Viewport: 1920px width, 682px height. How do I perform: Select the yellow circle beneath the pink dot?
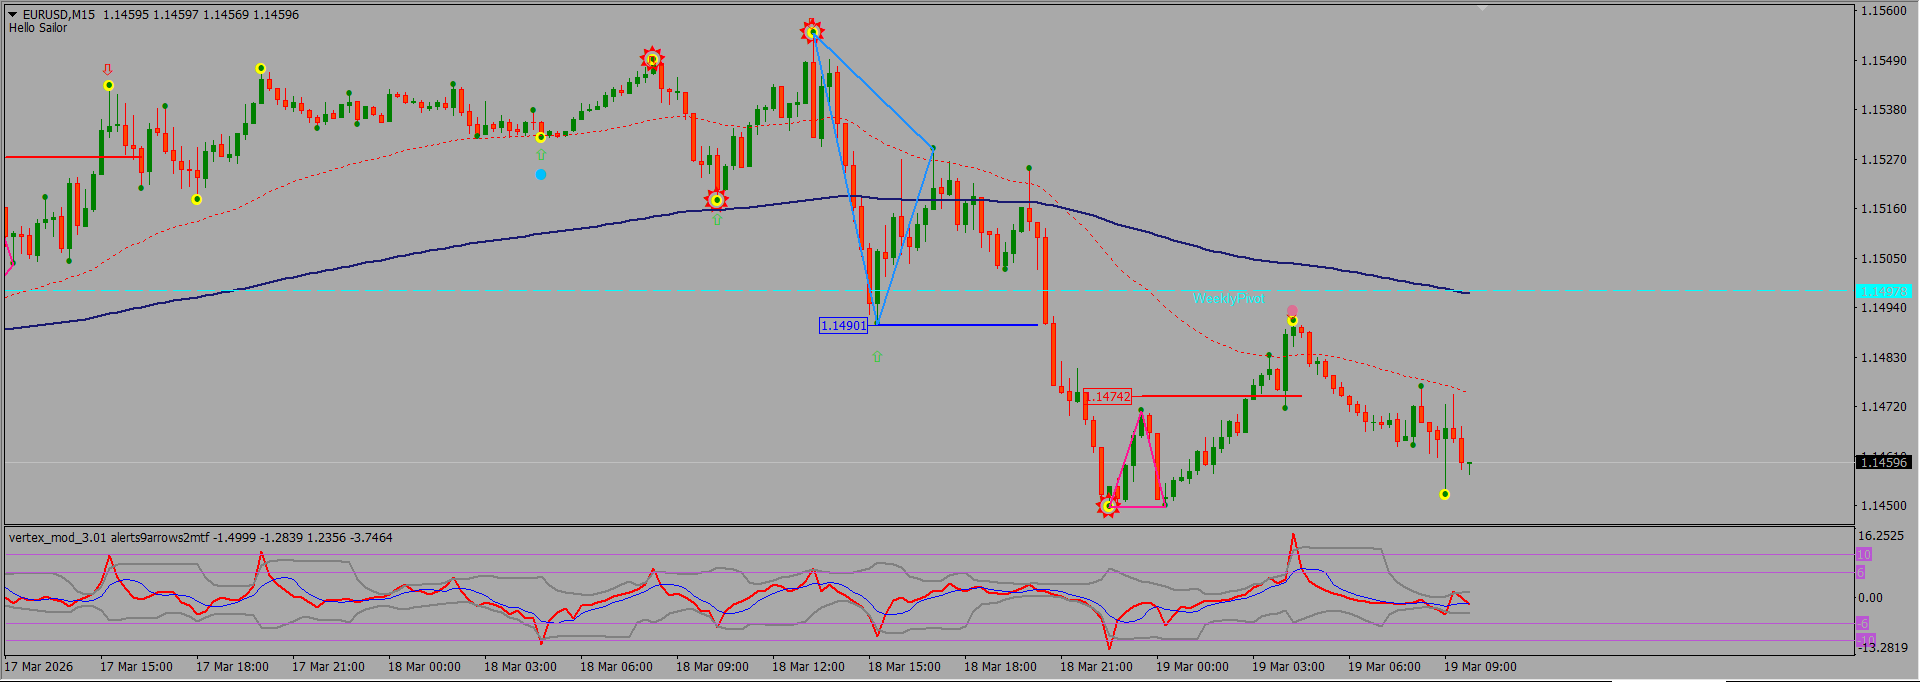coord(1293,321)
